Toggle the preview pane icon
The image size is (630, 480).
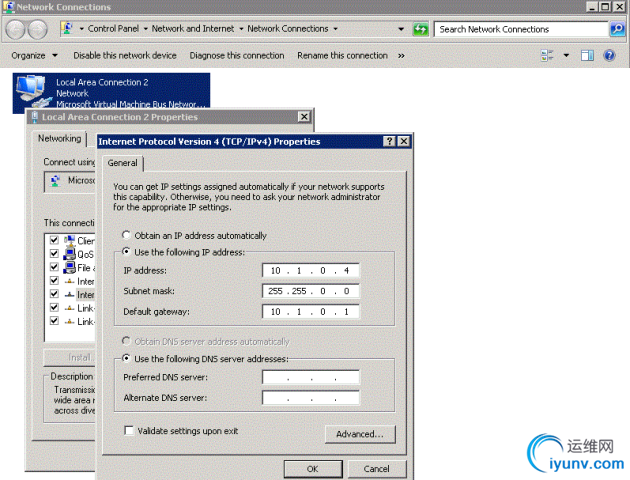[x=588, y=55]
